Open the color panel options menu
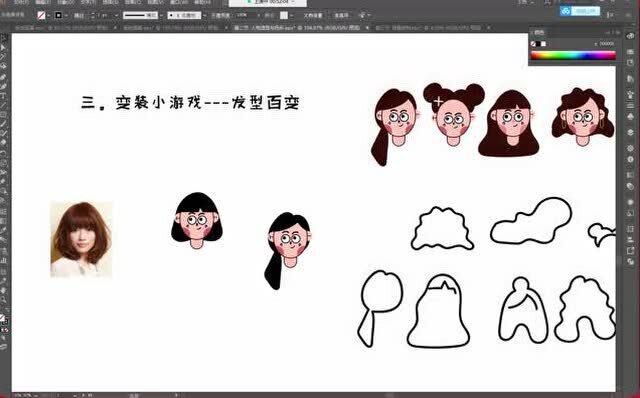 click(x=618, y=32)
